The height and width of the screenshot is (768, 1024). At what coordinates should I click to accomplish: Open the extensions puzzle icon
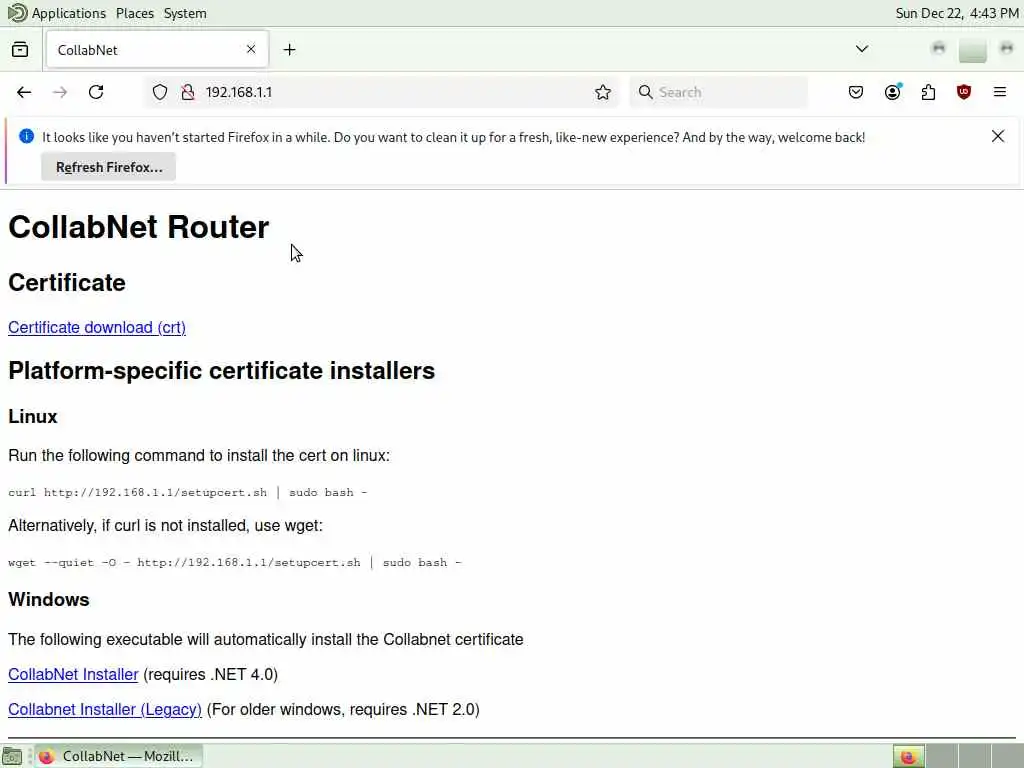tap(928, 92)
